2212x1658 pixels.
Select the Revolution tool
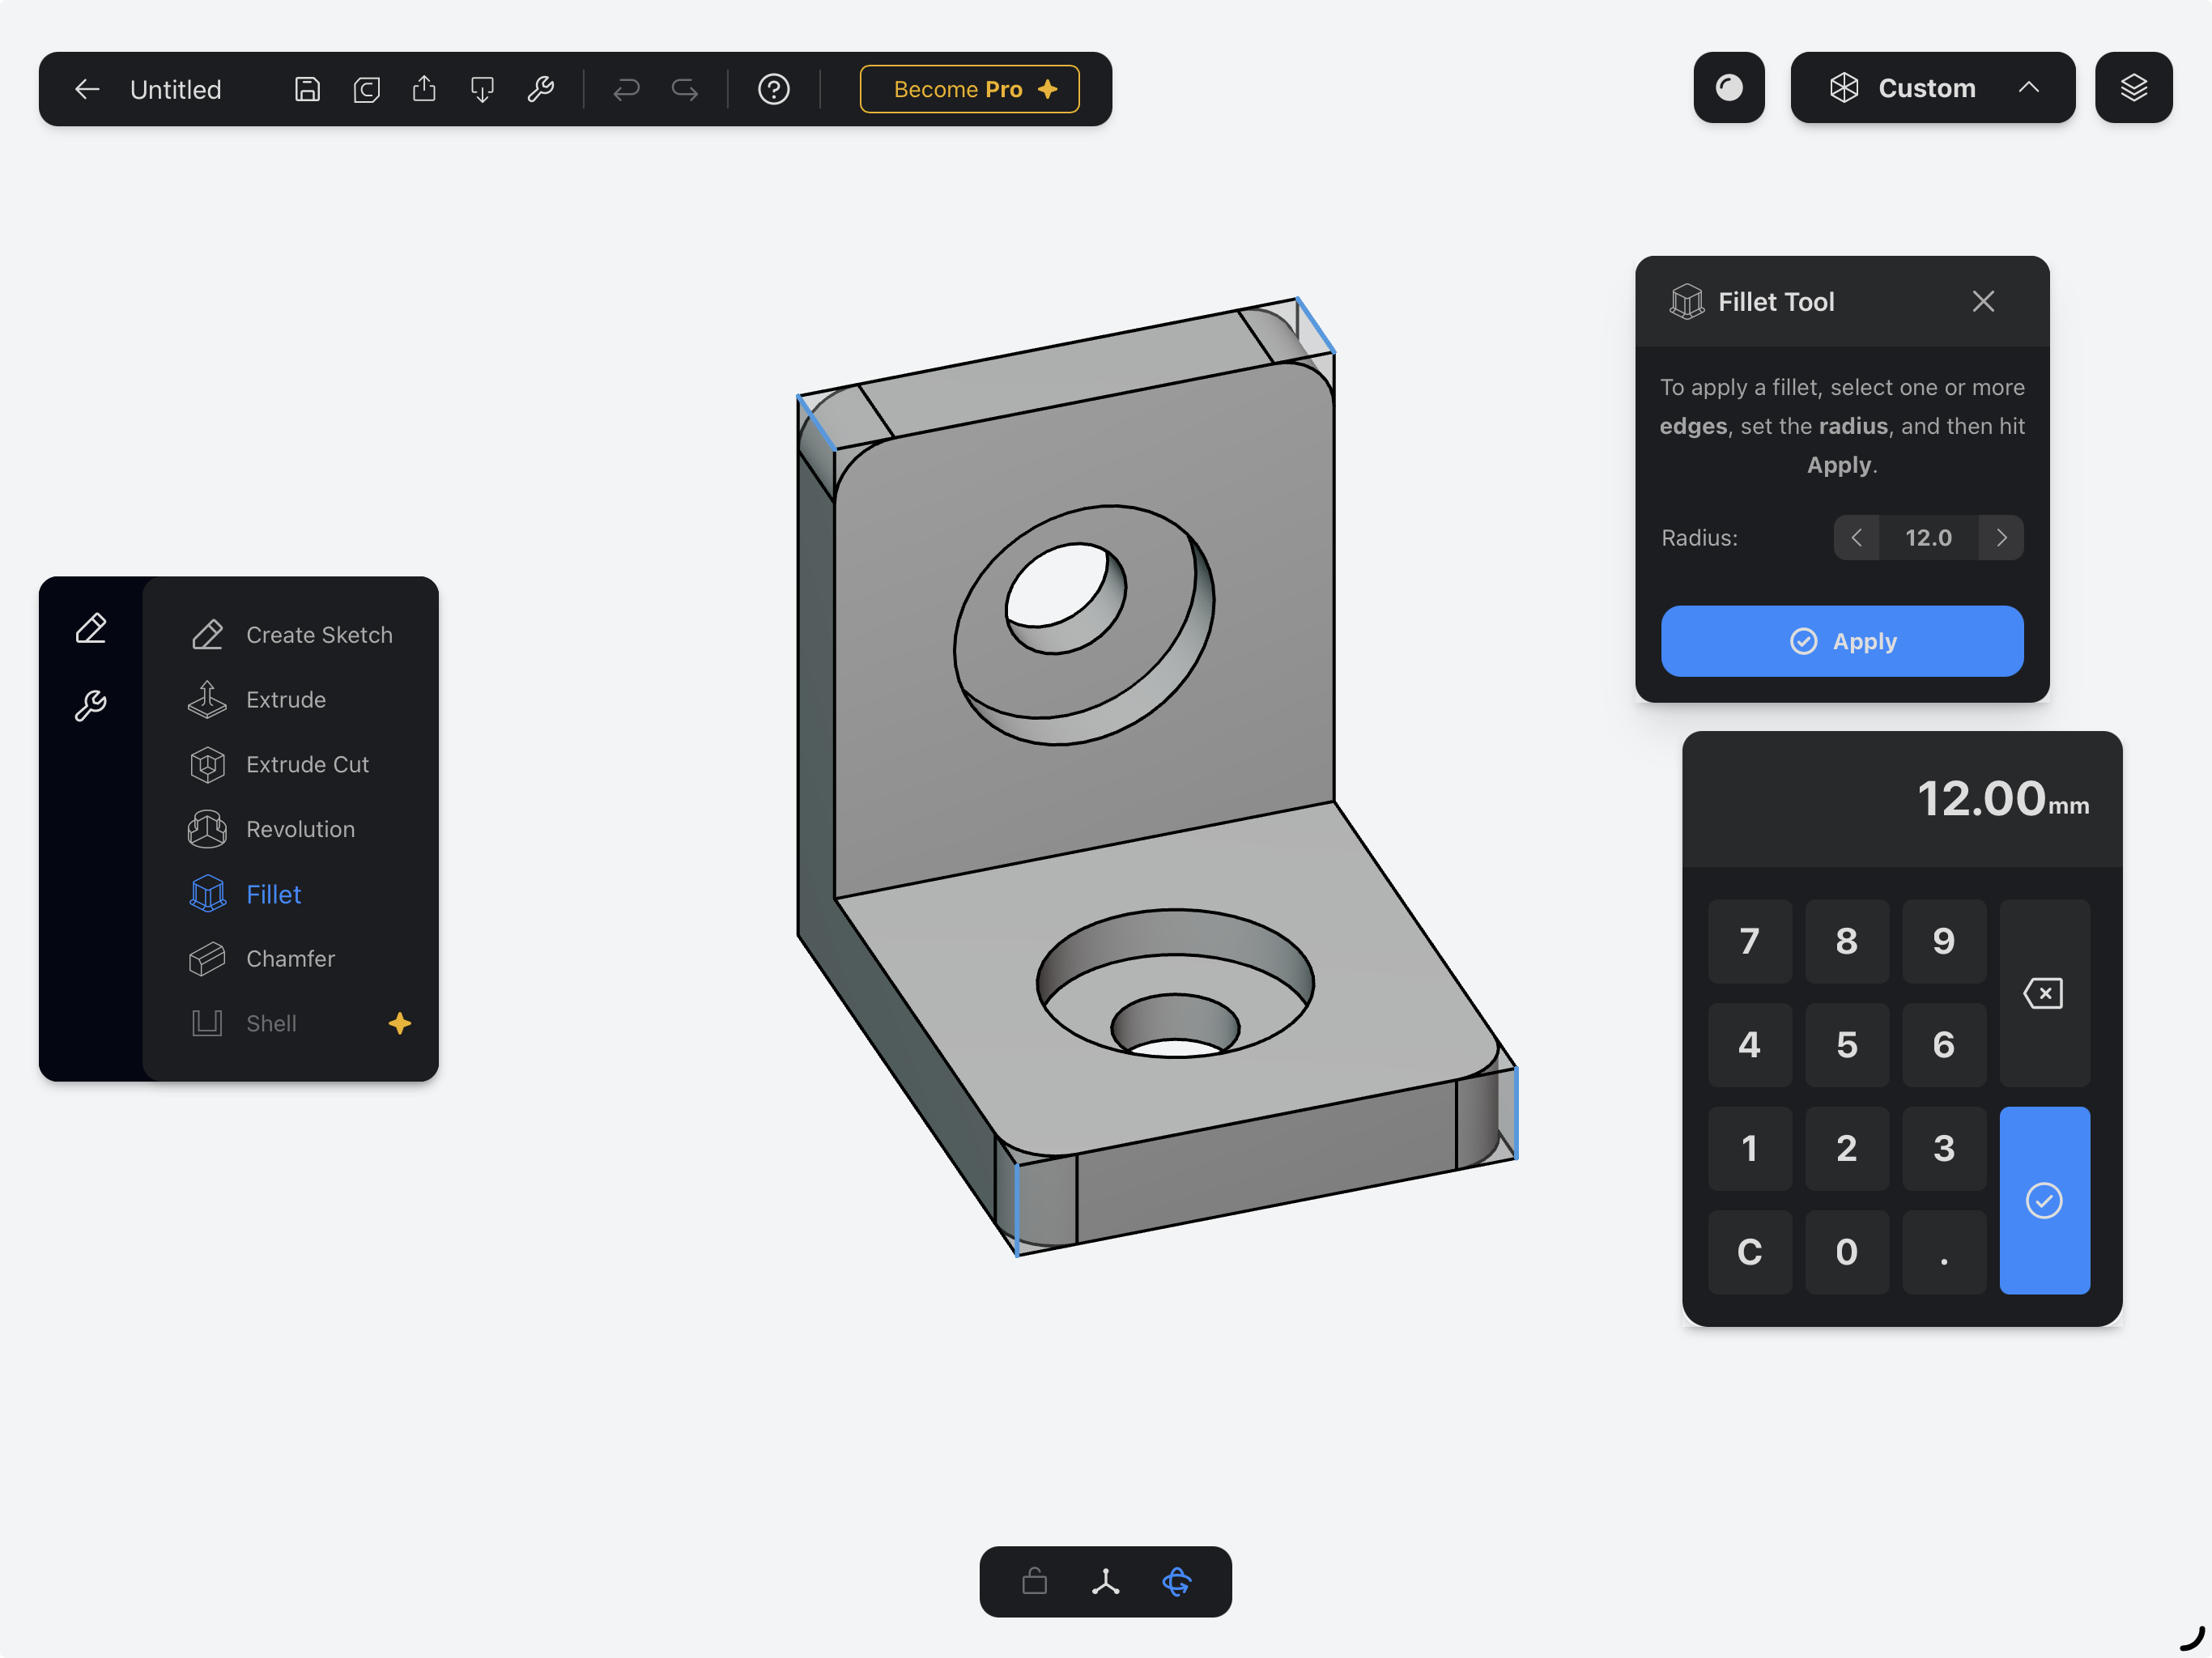click(x=299, y=829)
